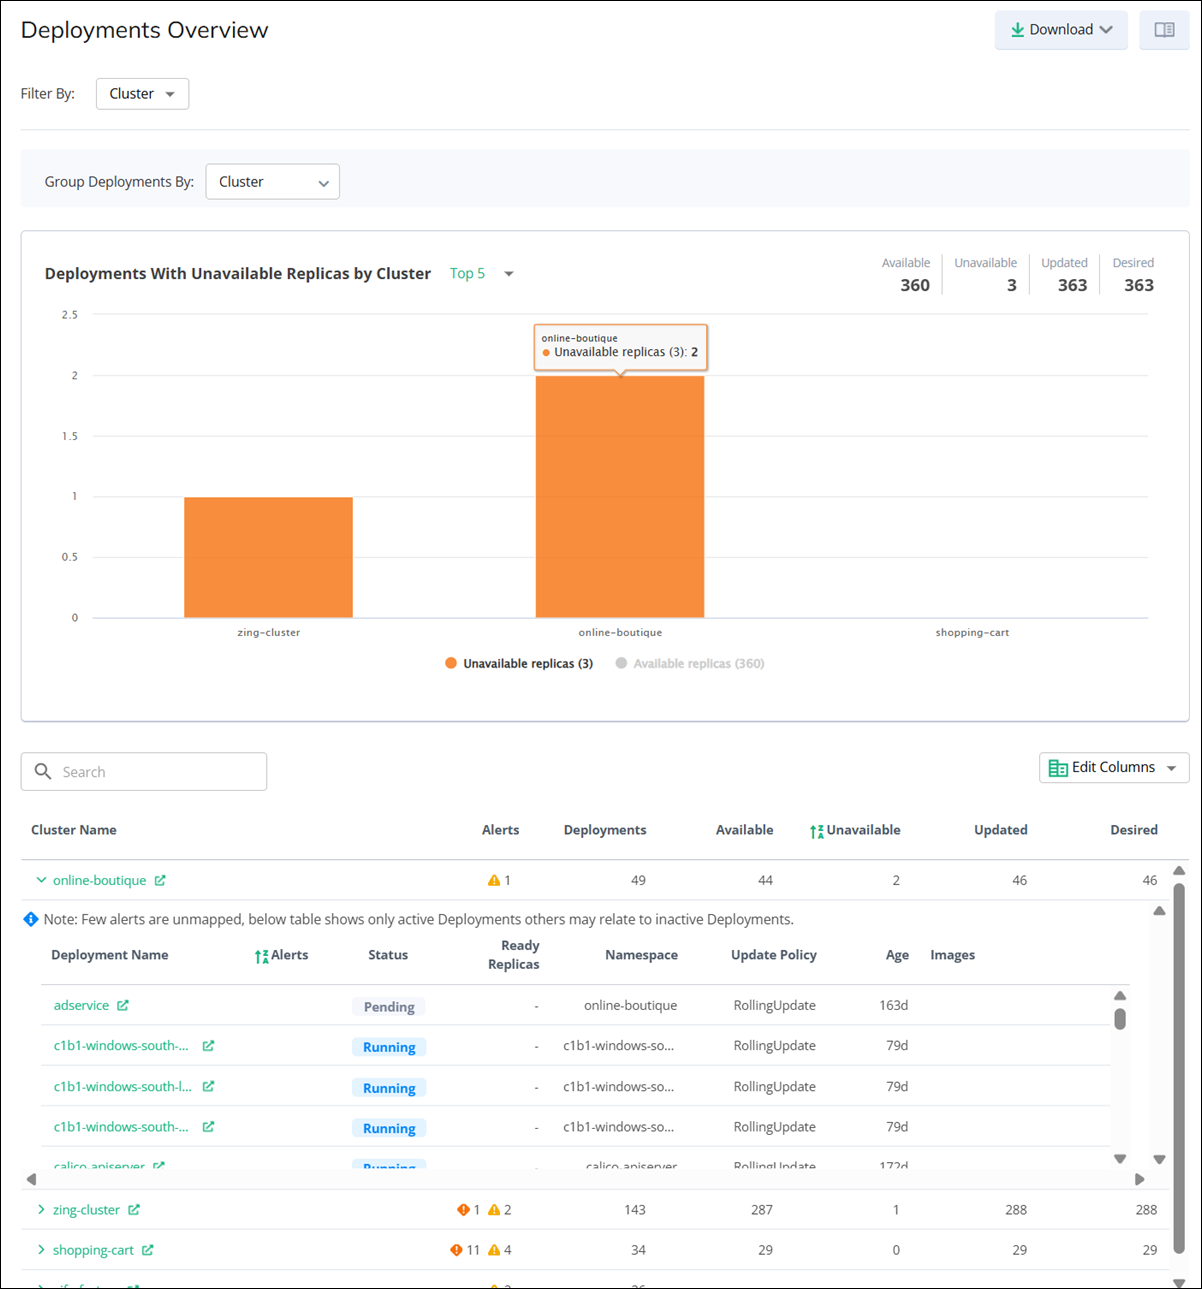Click the side panel layout icon
The image size is (1202, 1289).
tap(1164, 30)
